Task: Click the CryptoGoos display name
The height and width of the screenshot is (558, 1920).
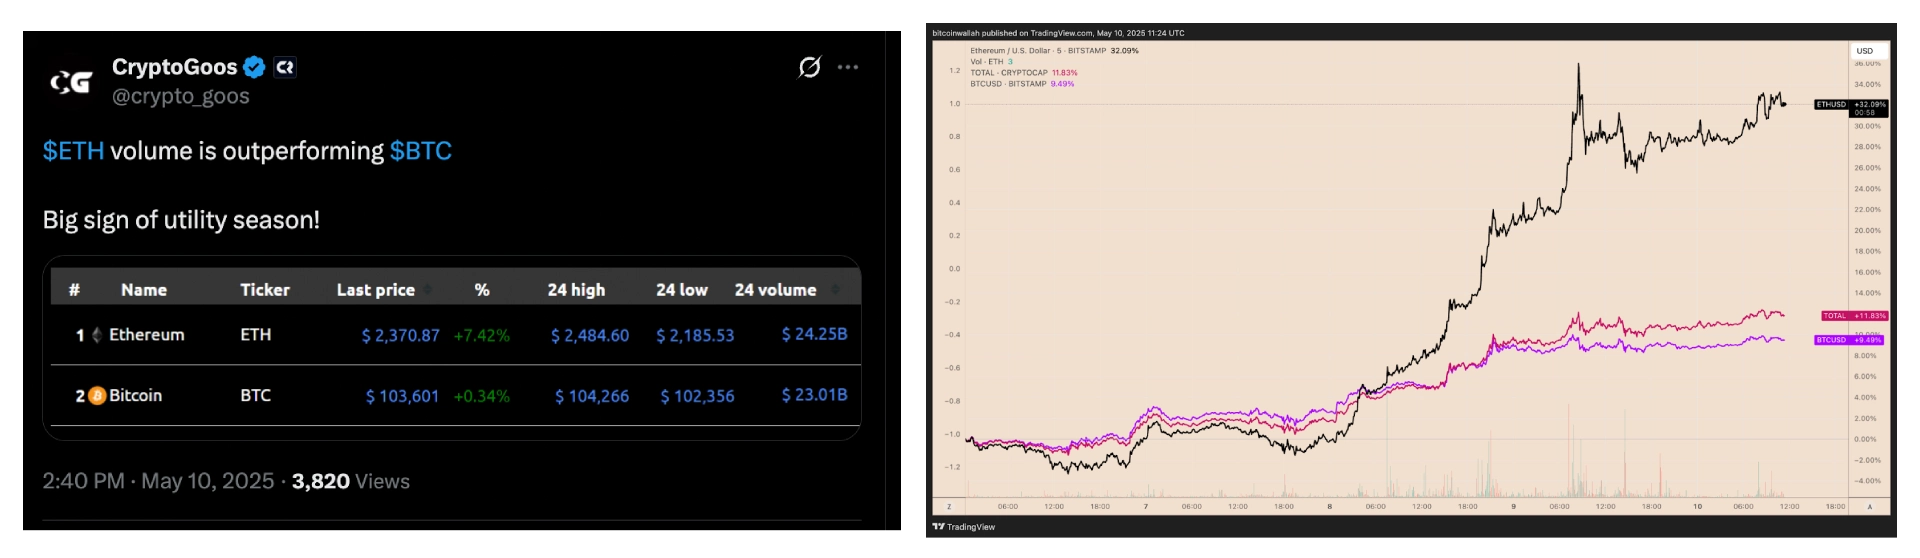Action: pyautogui.click(x=174, y=67)
